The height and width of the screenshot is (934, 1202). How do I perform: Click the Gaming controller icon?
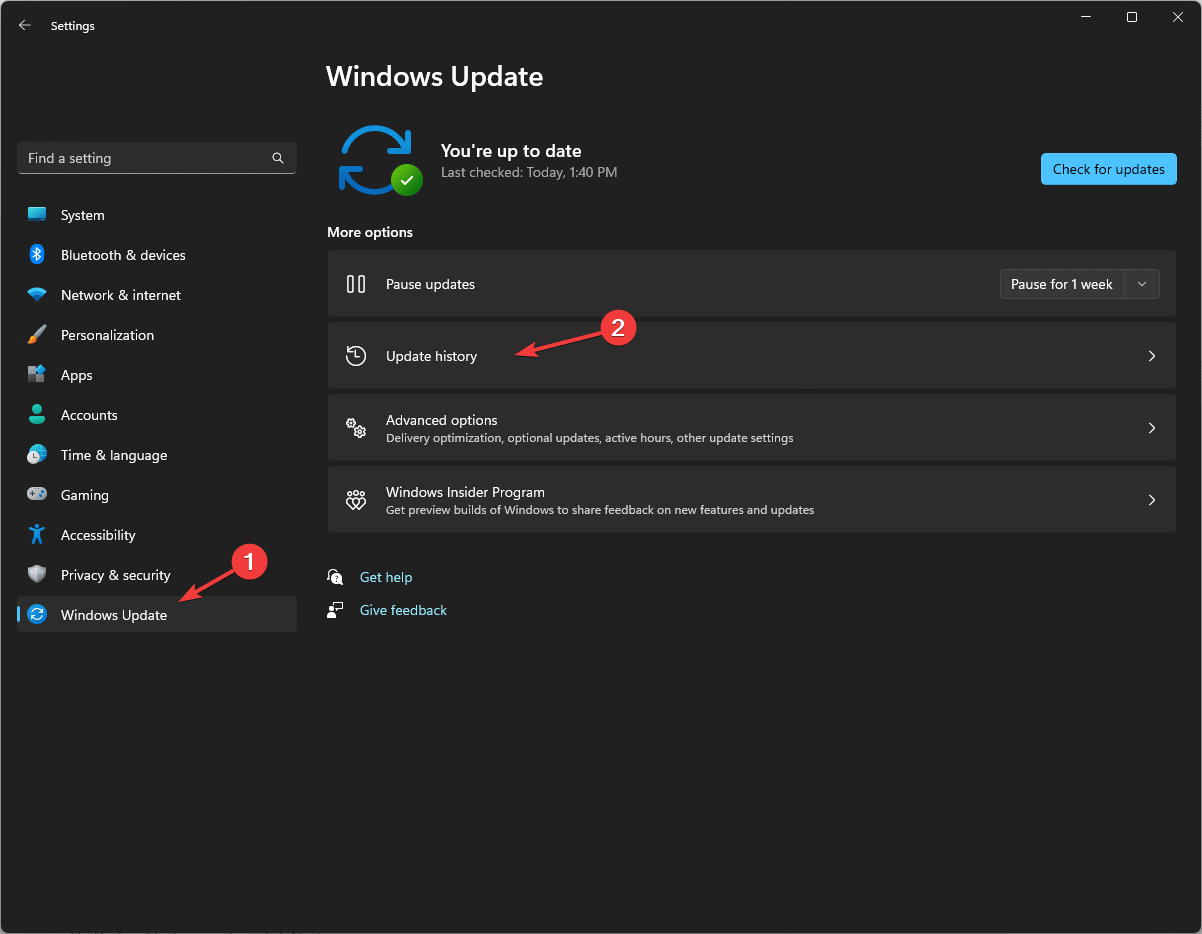[37, 495]
